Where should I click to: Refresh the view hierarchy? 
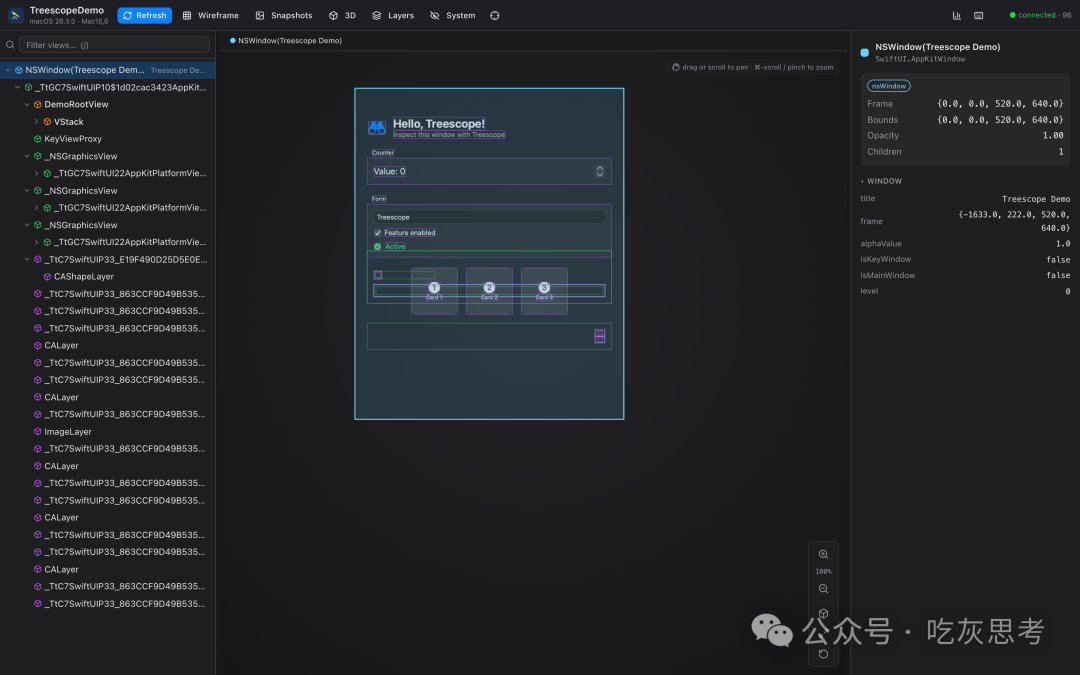tap(145, 15)
